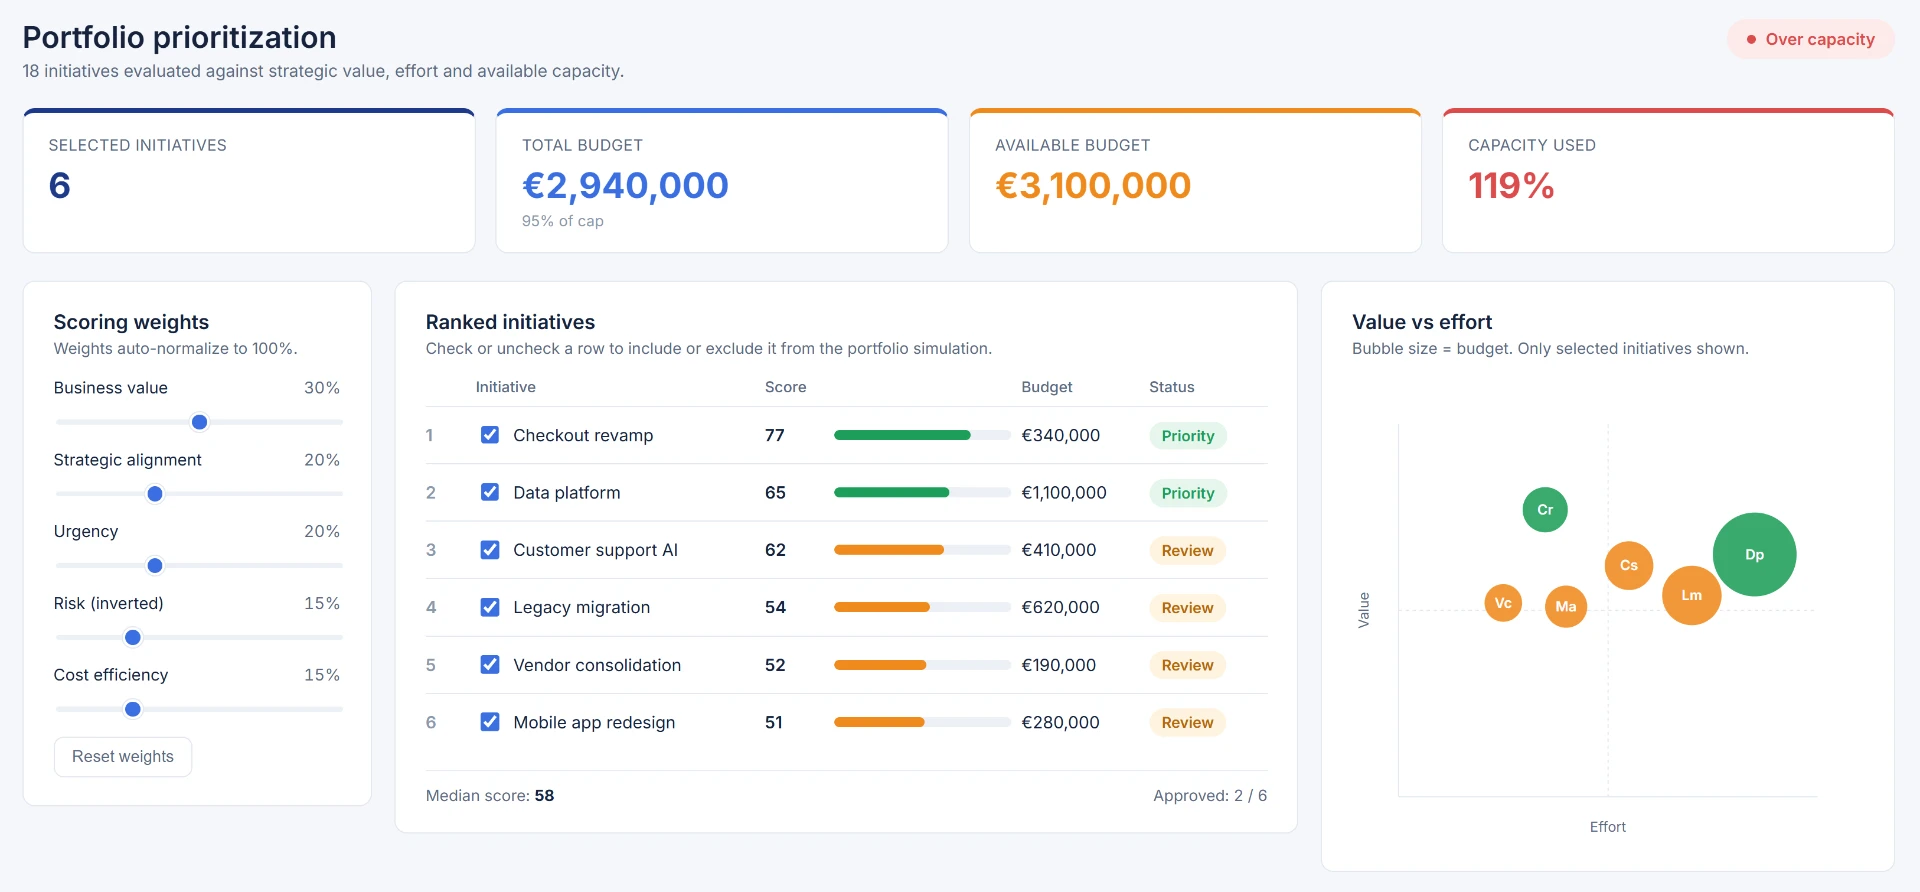
Task: Click the Data platform initiative name
Action: [x=567, y=492]
